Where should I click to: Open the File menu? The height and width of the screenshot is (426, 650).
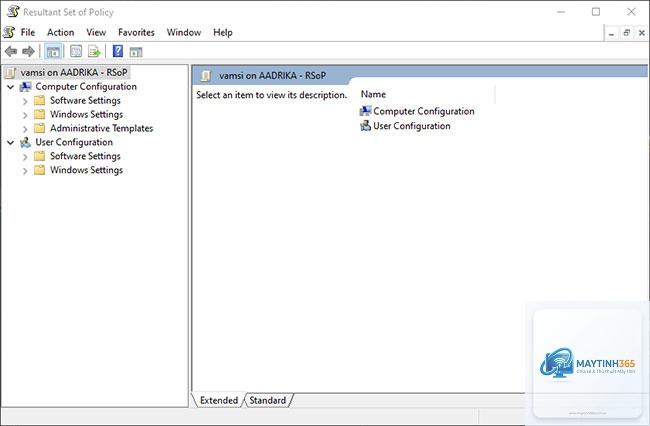coord(28,32)
